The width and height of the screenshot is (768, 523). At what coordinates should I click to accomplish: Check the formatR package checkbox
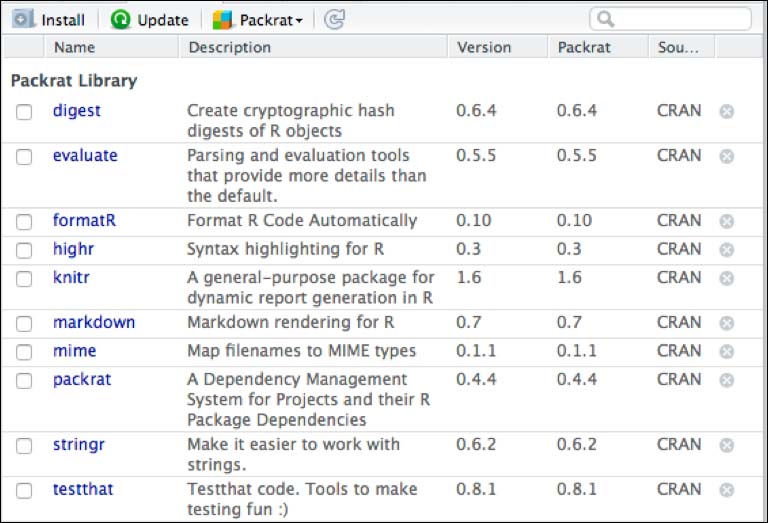click(24, 221)
